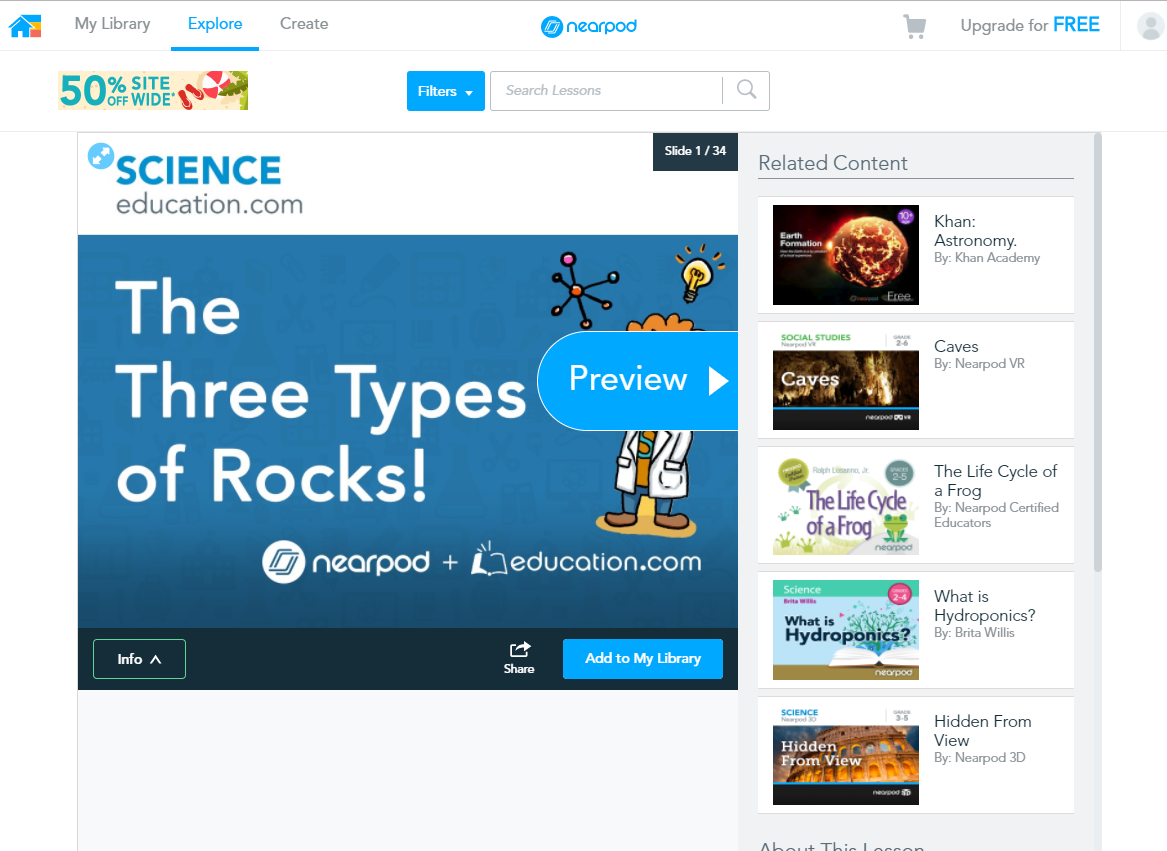Click the Search Lessons input field
This screenshot has height=851, width=1167.
606,91
